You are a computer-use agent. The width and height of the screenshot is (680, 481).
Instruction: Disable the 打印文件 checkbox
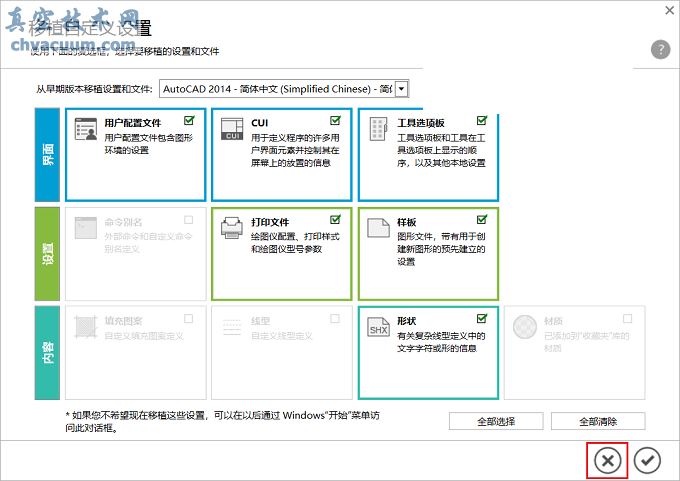[x=336, y=219]
